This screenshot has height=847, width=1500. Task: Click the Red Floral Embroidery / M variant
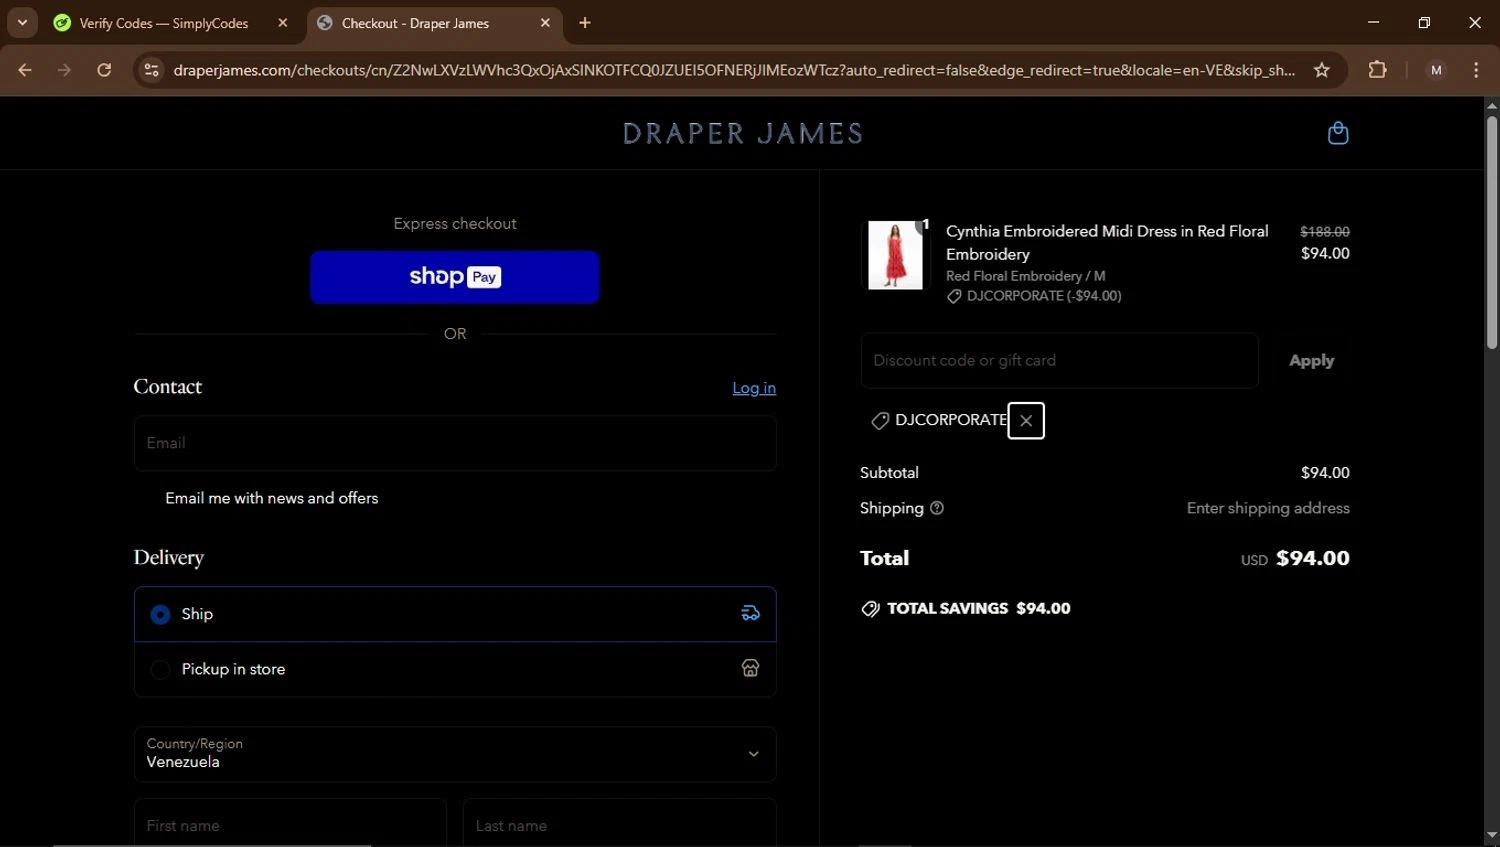[x=1026, y=276]
